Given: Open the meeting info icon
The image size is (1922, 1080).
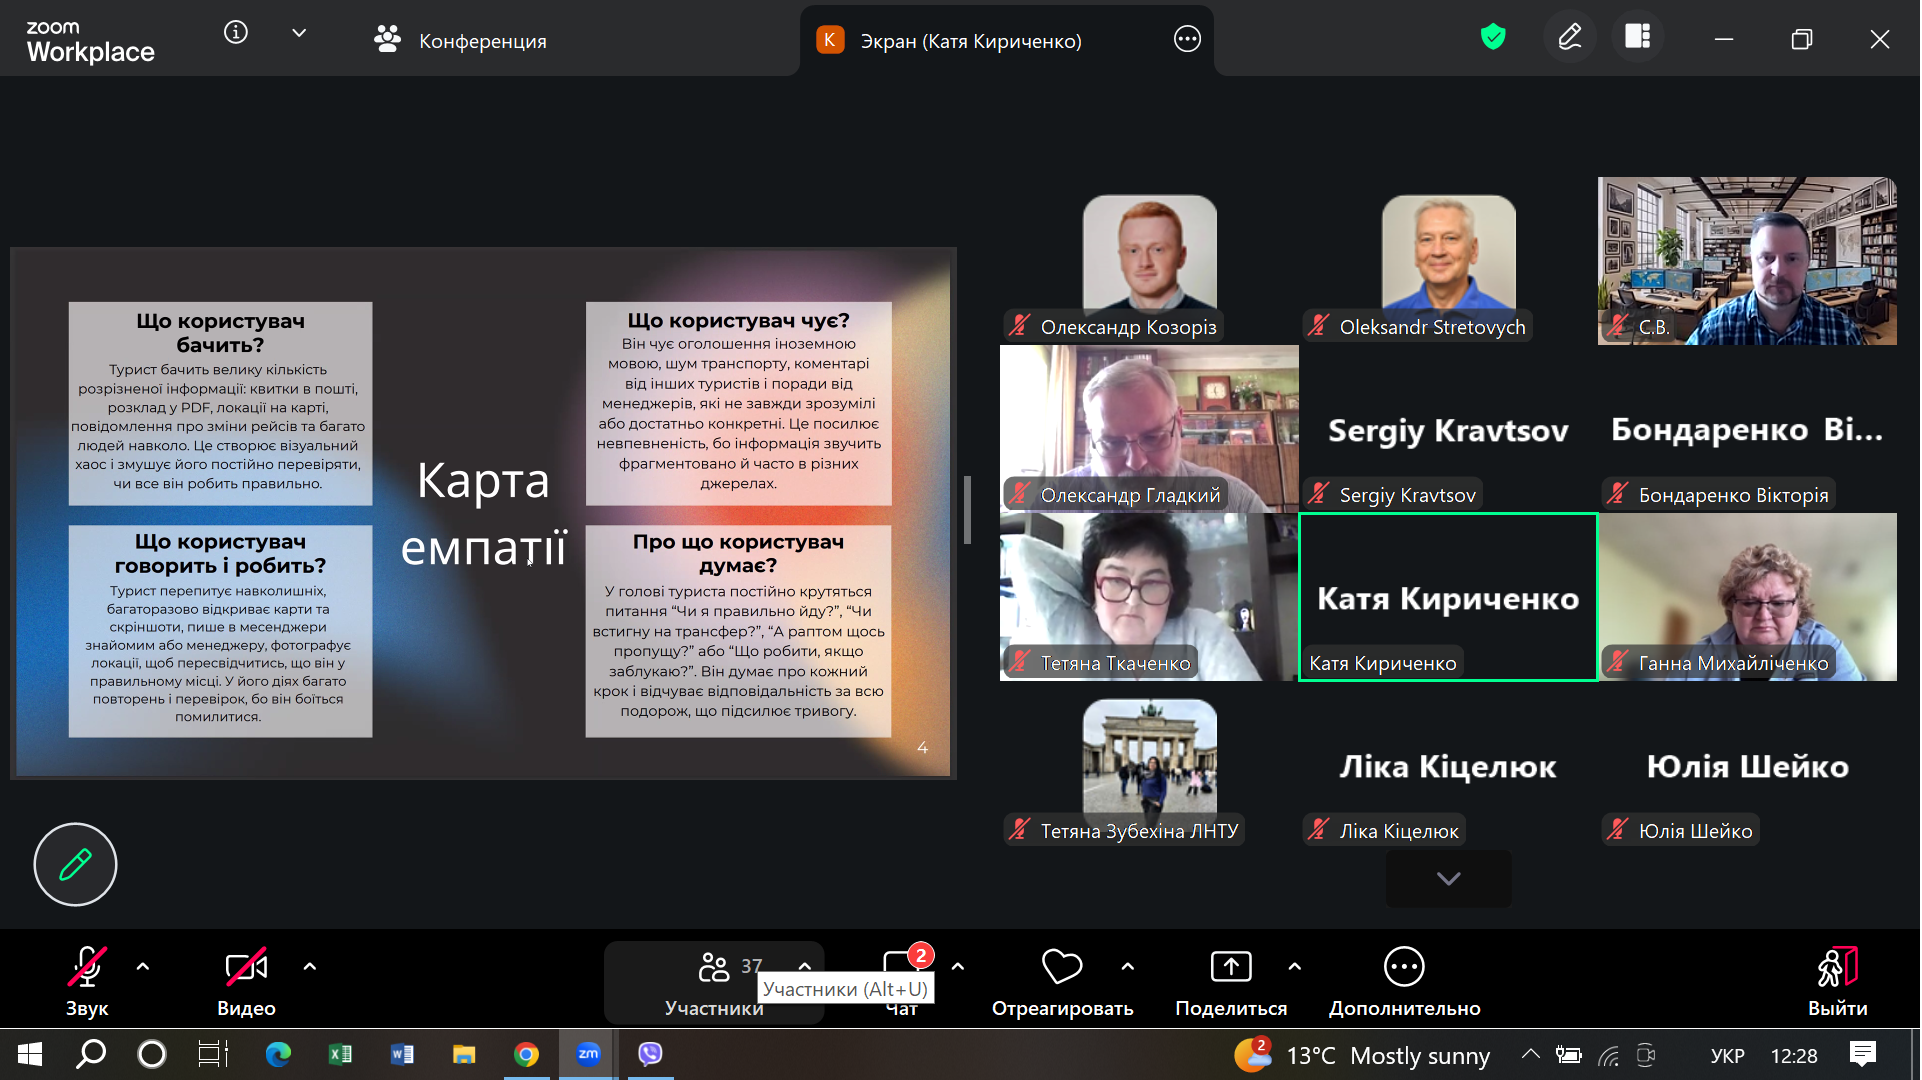Looking at the screenshot, I should pos(236,33).
